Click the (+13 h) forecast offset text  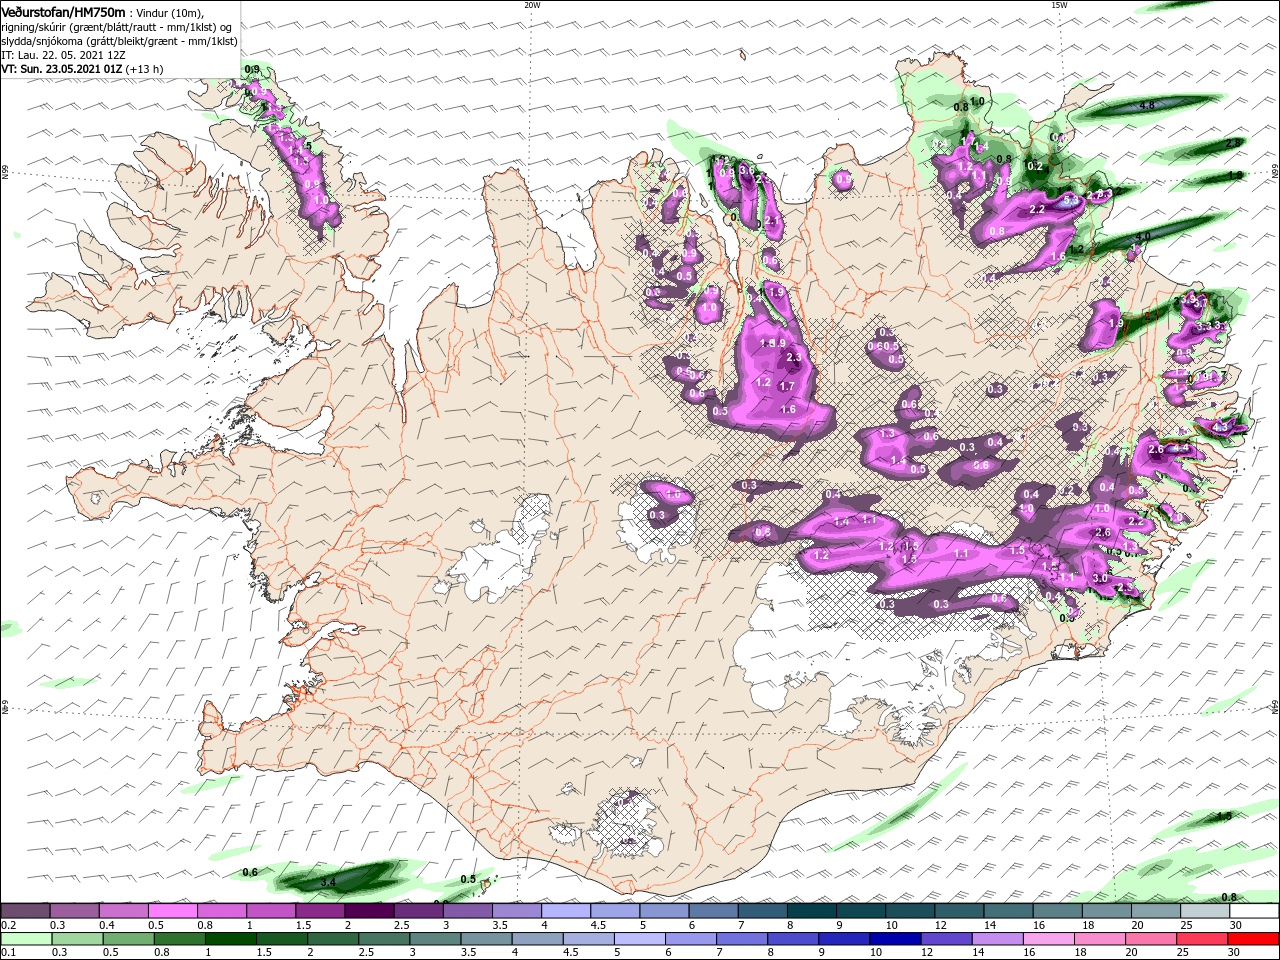(145, 69)
